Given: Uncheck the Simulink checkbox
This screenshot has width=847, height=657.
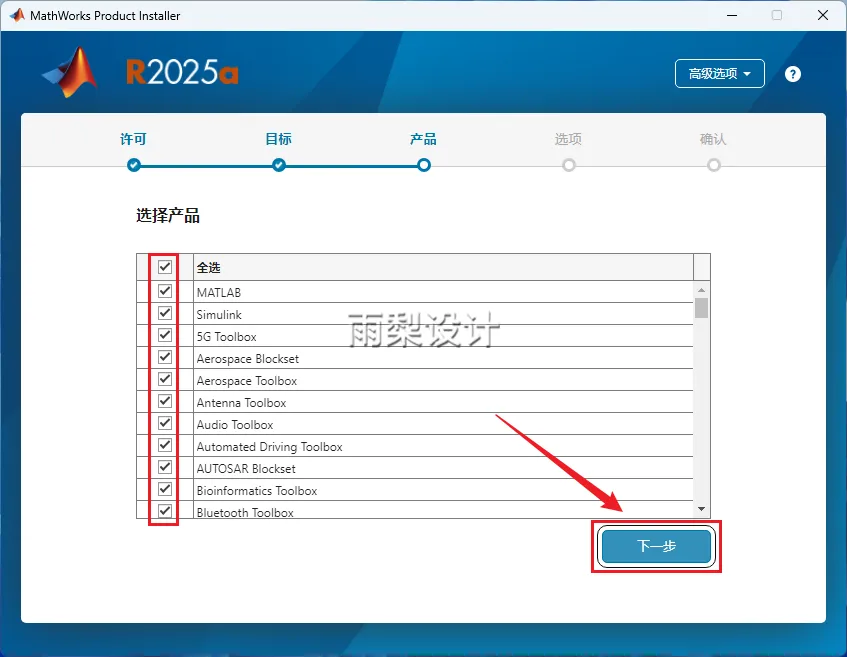Looking at the screenshot, I should click(165, 313).
